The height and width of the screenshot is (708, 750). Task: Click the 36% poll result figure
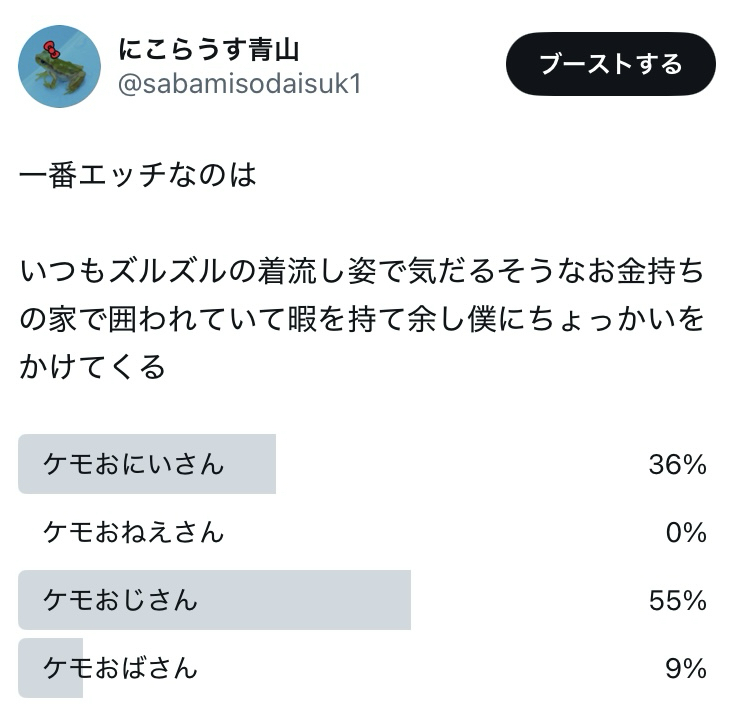click(677, 464)
